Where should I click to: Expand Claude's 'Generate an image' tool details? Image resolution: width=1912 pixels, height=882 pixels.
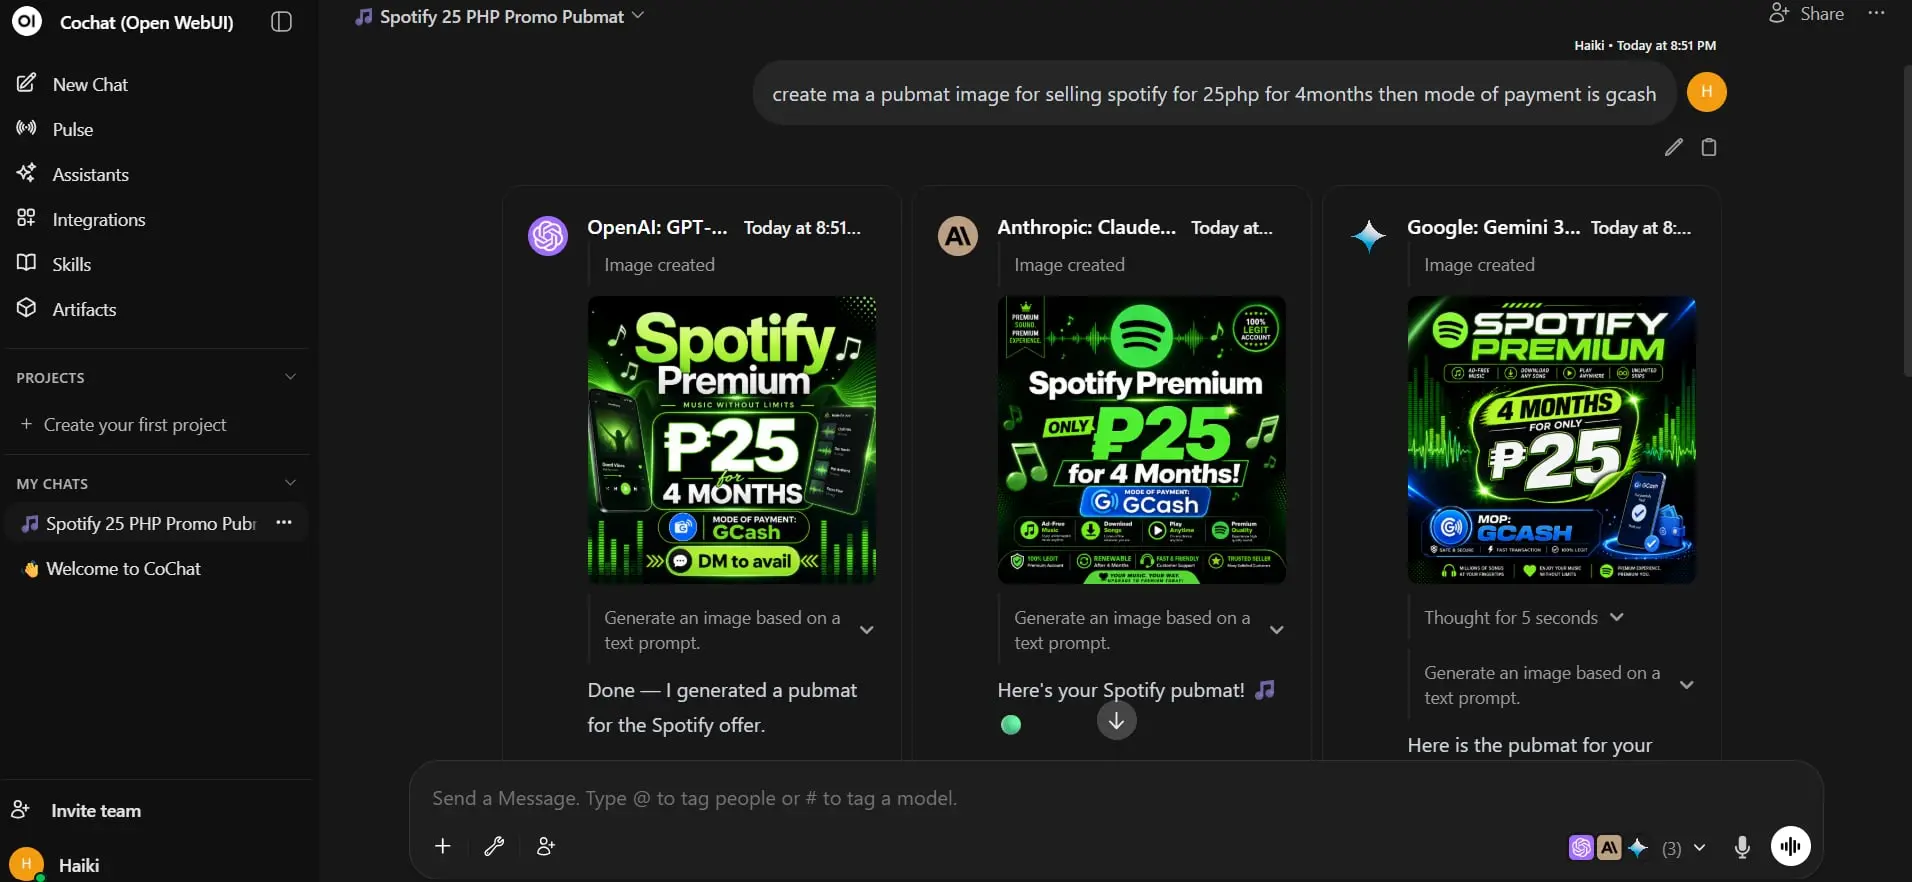[x=1277, y=630]
